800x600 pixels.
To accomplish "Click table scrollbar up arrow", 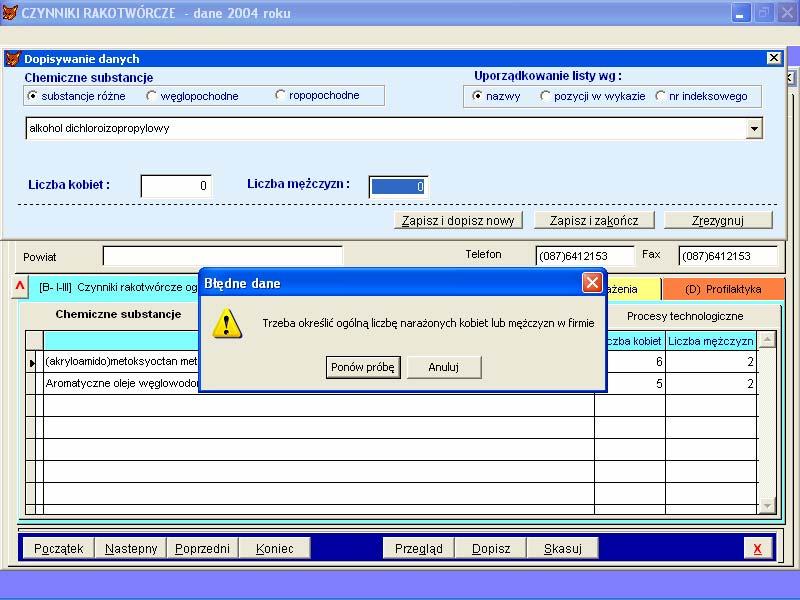I will tap(767, 340).
